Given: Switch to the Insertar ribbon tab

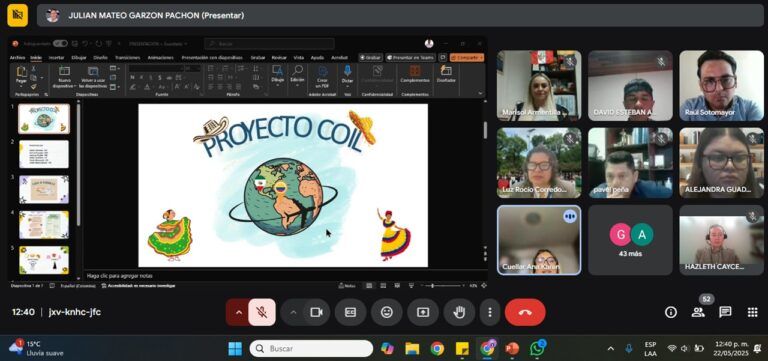Looking at the screenshot, I should coord(56,58).
